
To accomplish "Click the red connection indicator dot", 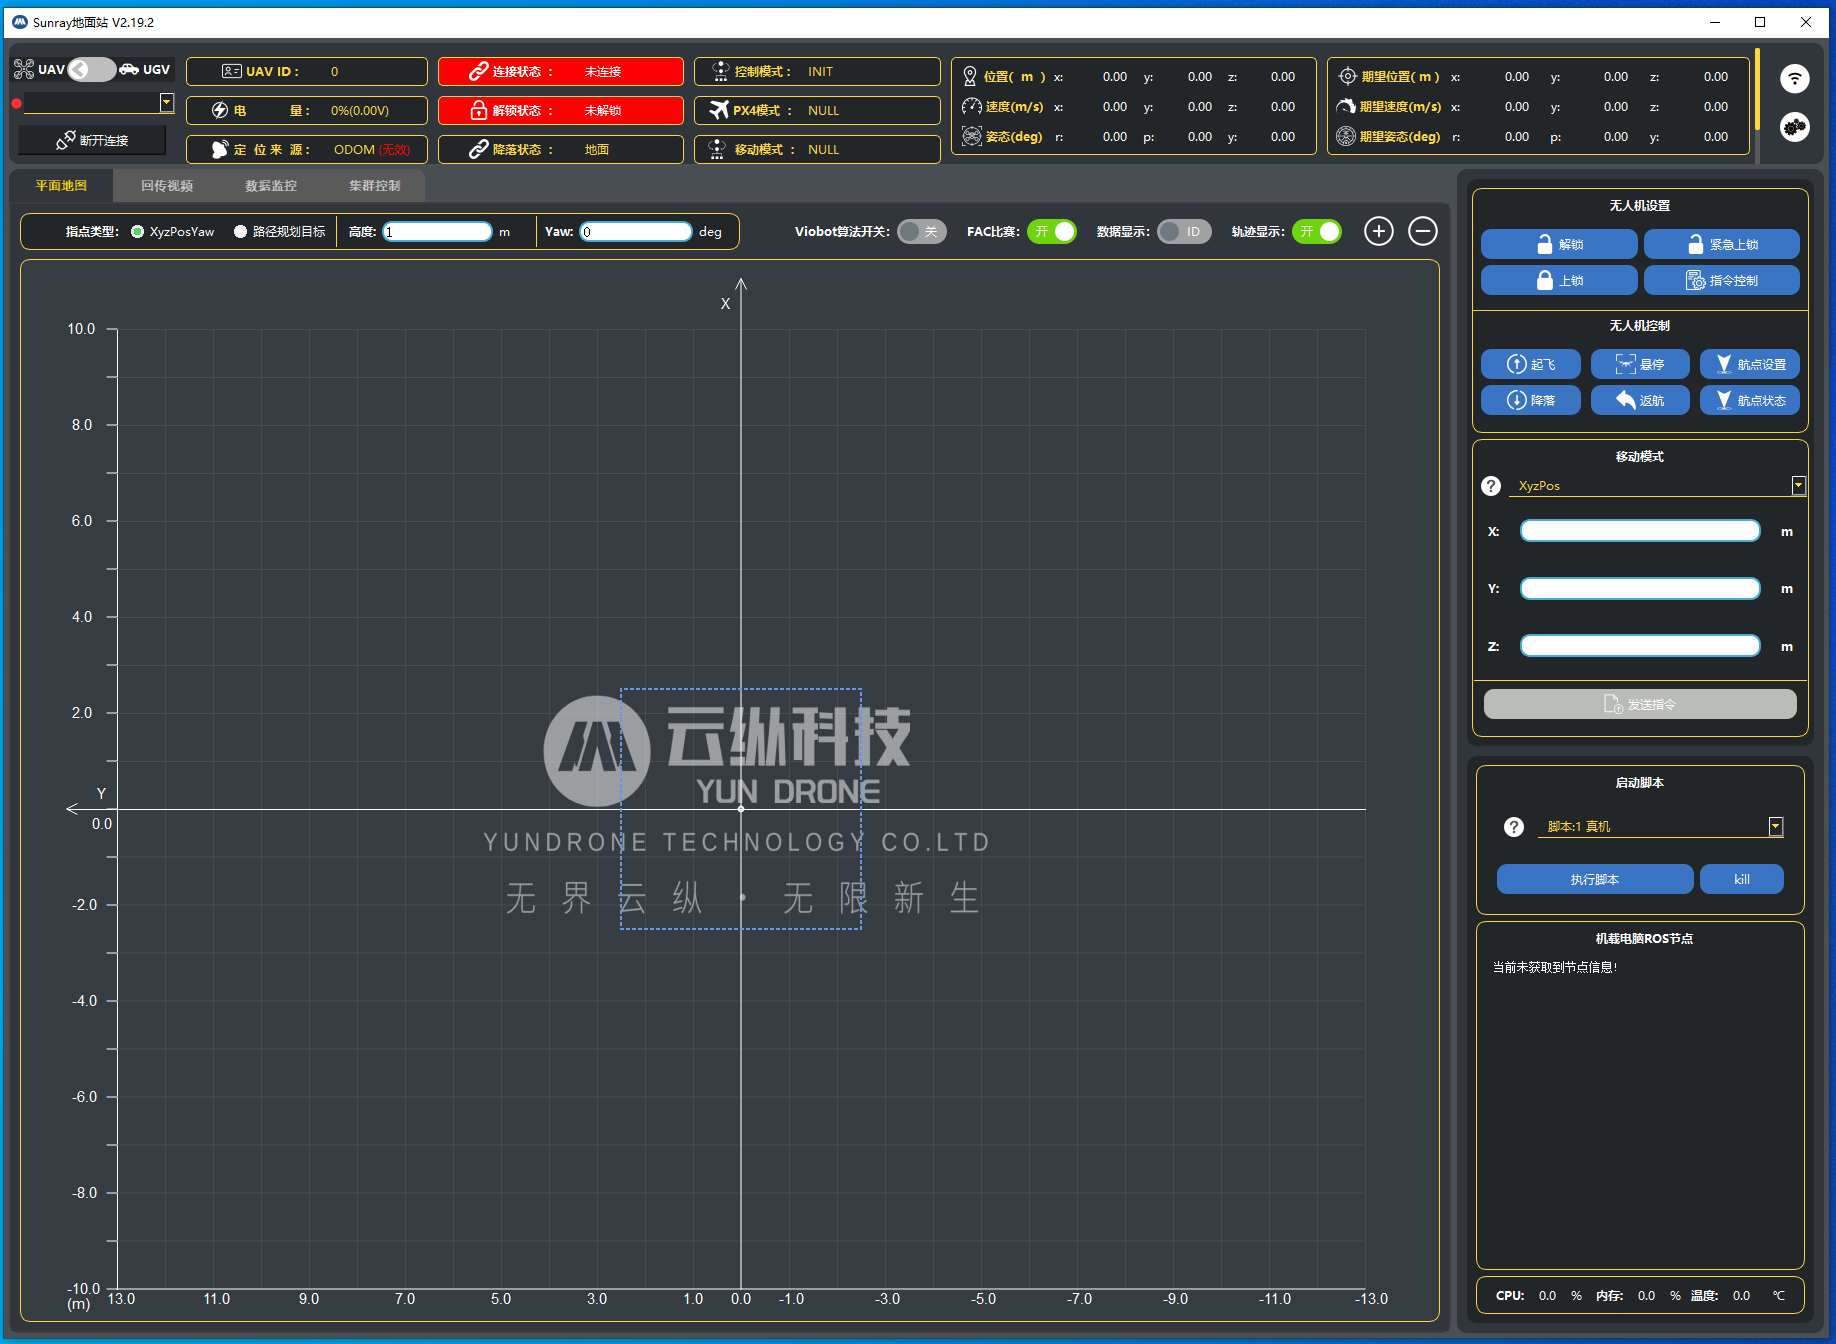I will [x=17, y=103].
